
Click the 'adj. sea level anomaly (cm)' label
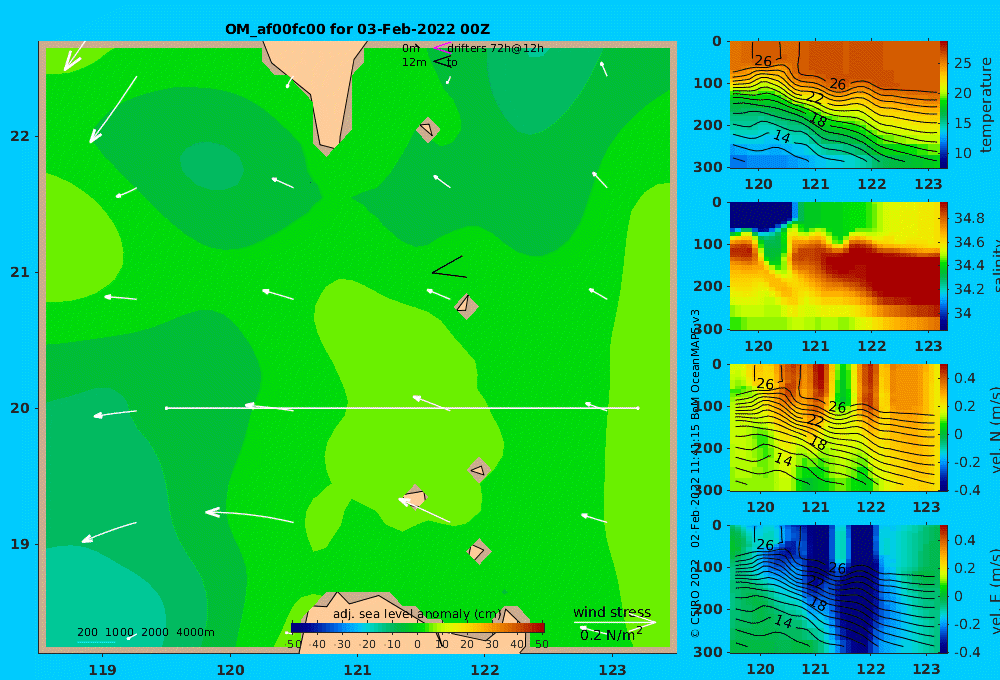418,614
